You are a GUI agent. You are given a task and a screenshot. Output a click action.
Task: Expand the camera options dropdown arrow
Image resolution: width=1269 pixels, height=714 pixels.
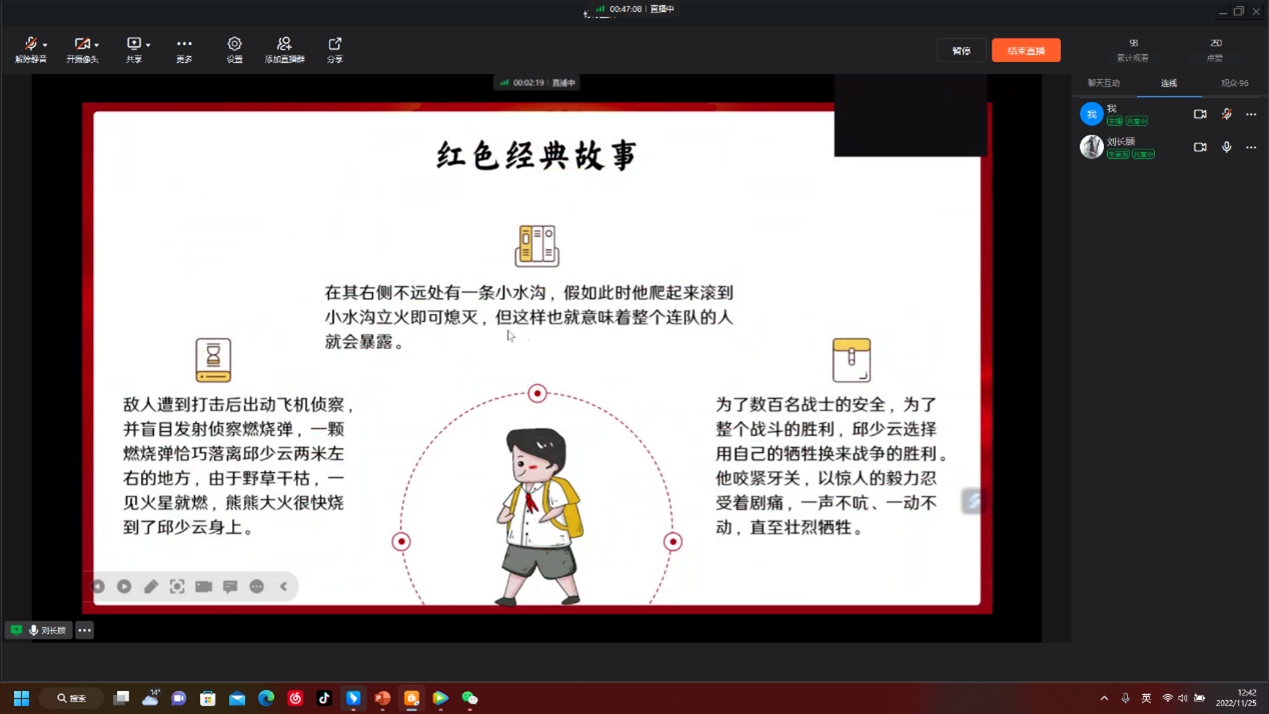point(97,45)
